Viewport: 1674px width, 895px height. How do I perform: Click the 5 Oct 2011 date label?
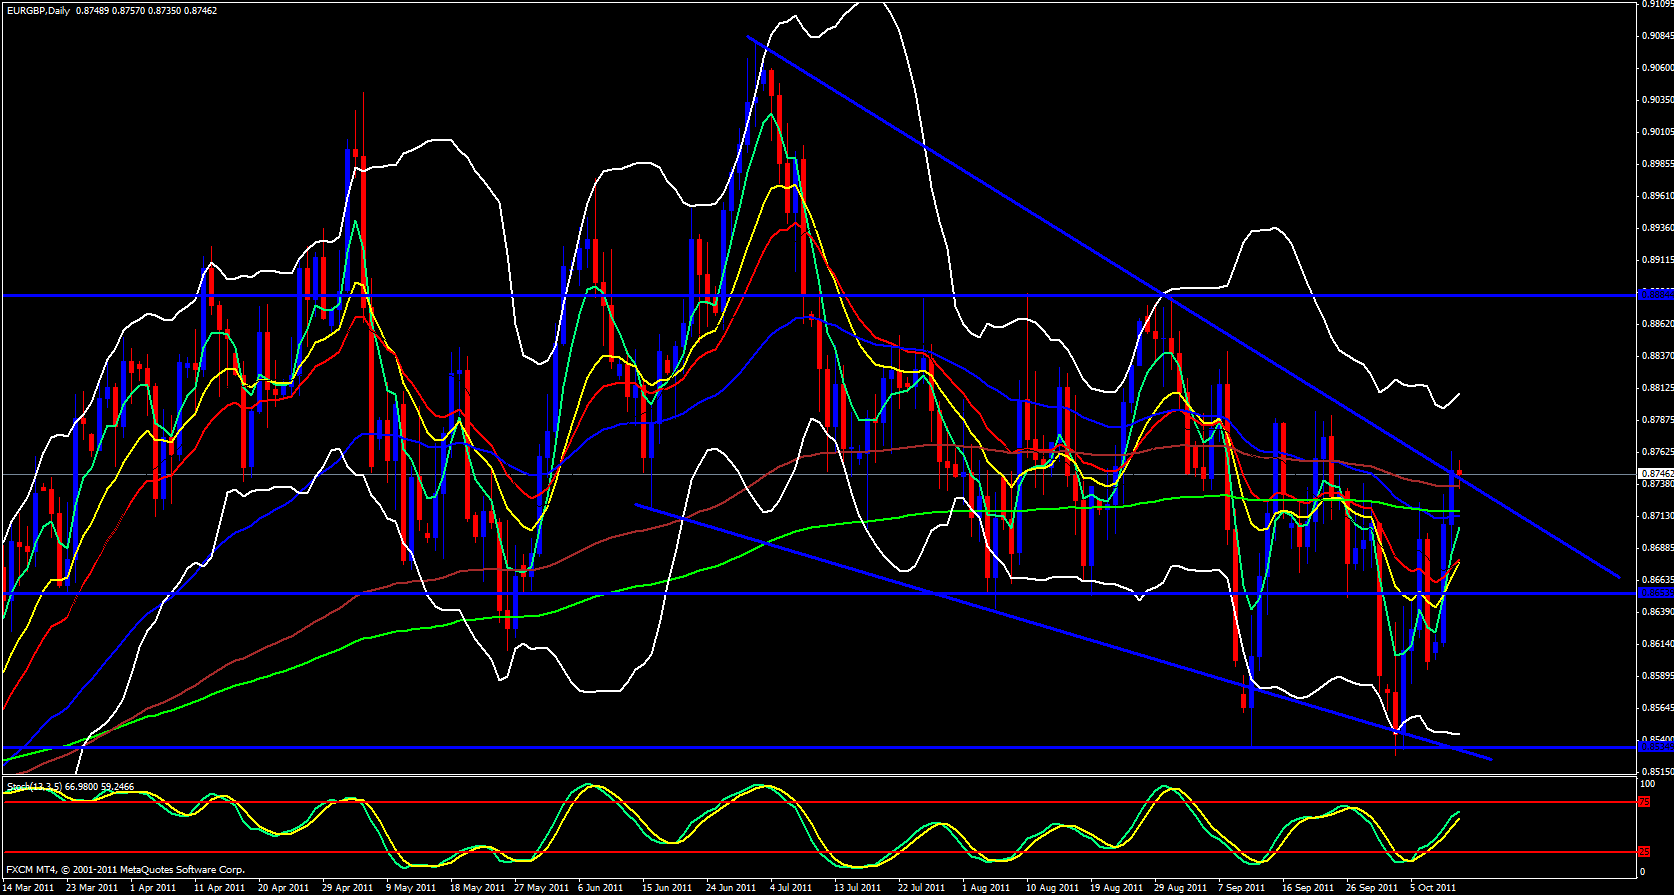(x=1433, y=887)
